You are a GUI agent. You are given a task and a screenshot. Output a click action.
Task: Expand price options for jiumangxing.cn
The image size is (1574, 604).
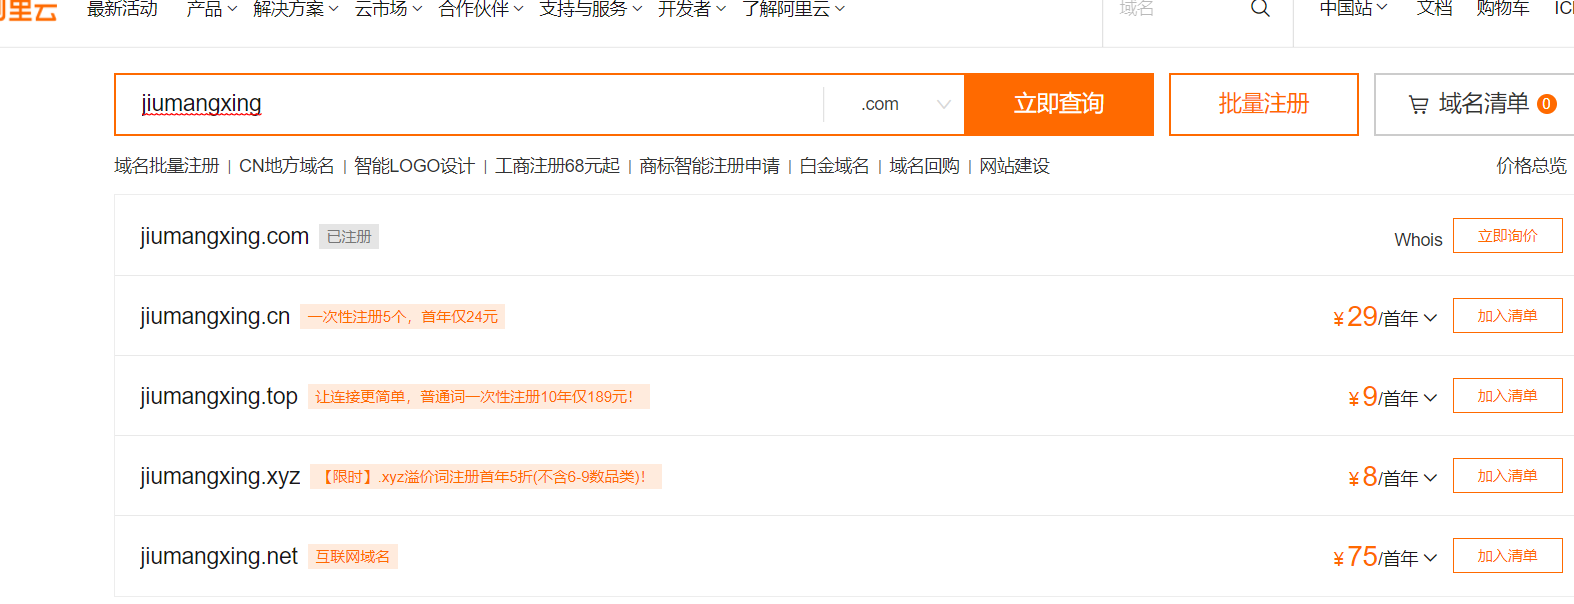[1431, 318]
